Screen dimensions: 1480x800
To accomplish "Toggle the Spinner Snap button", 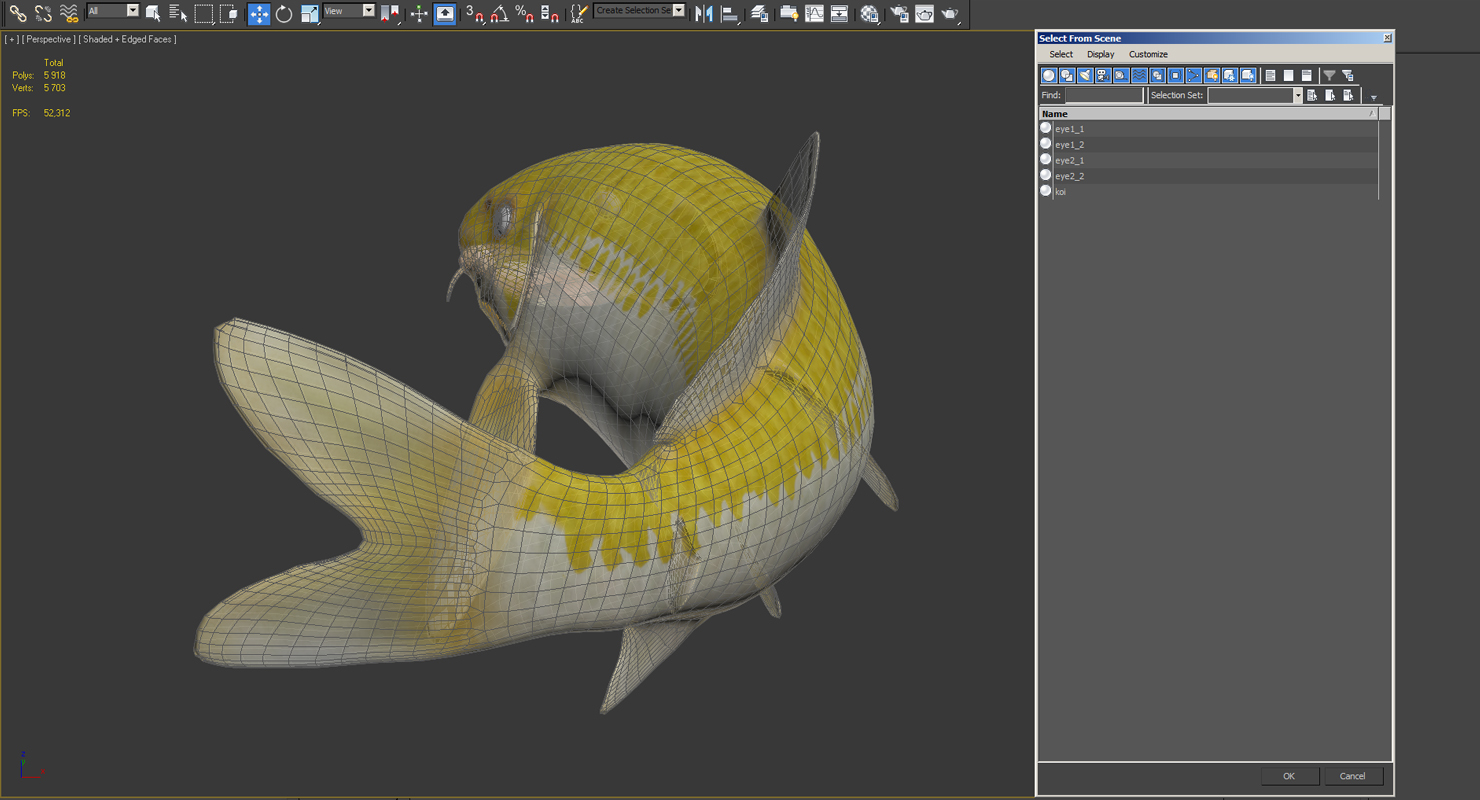I will (x=550, y=13).
